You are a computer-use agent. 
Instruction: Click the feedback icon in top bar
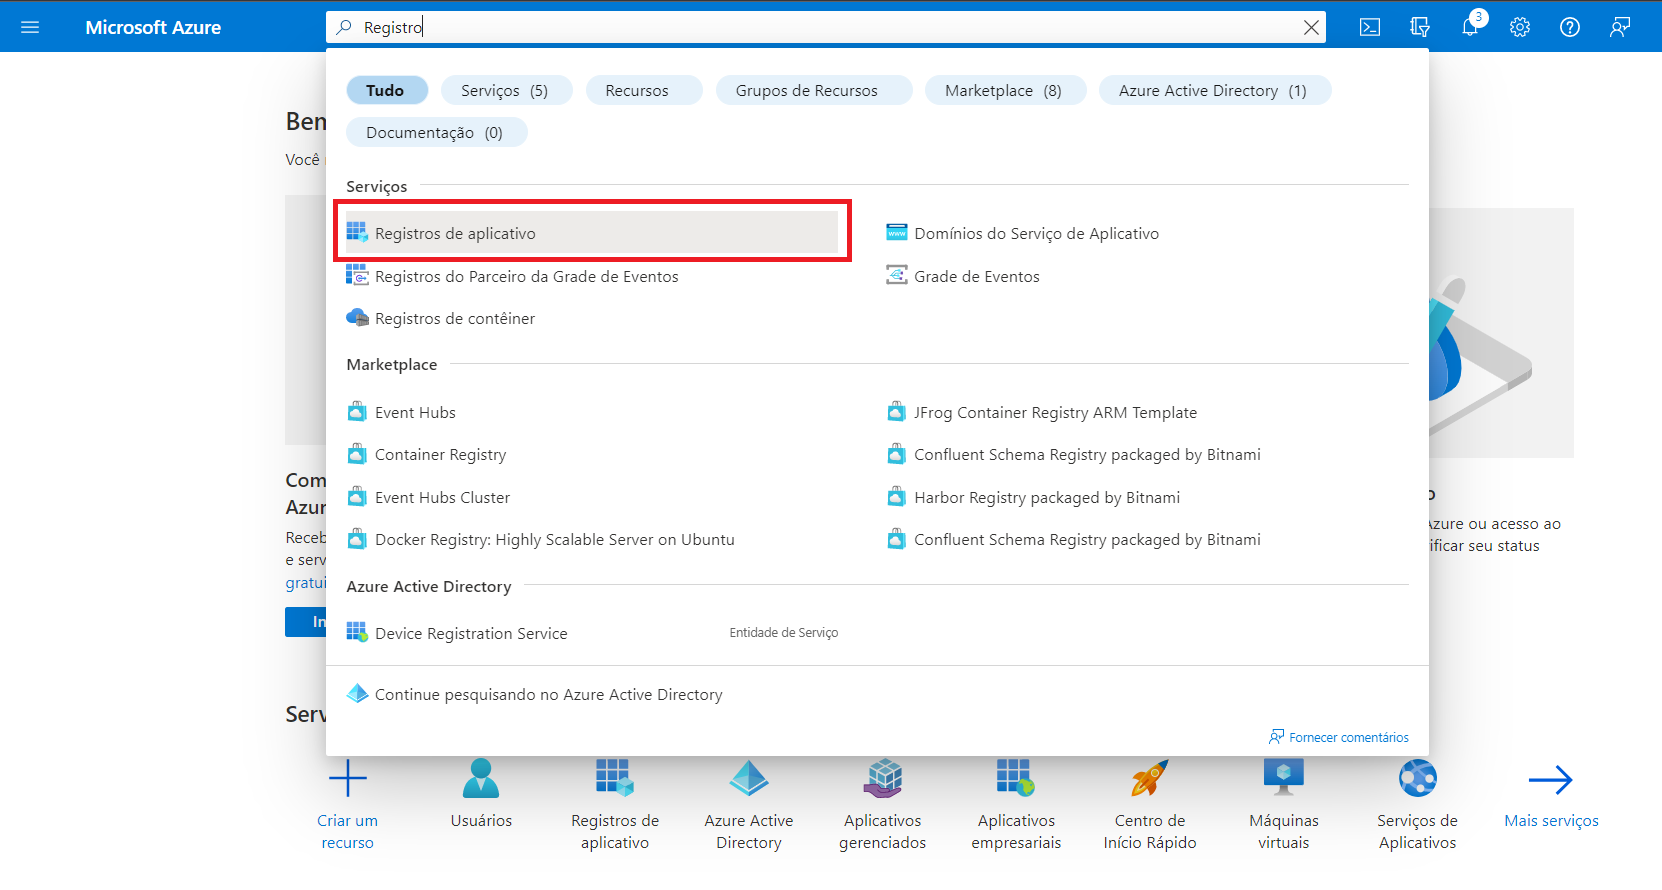1620,27
